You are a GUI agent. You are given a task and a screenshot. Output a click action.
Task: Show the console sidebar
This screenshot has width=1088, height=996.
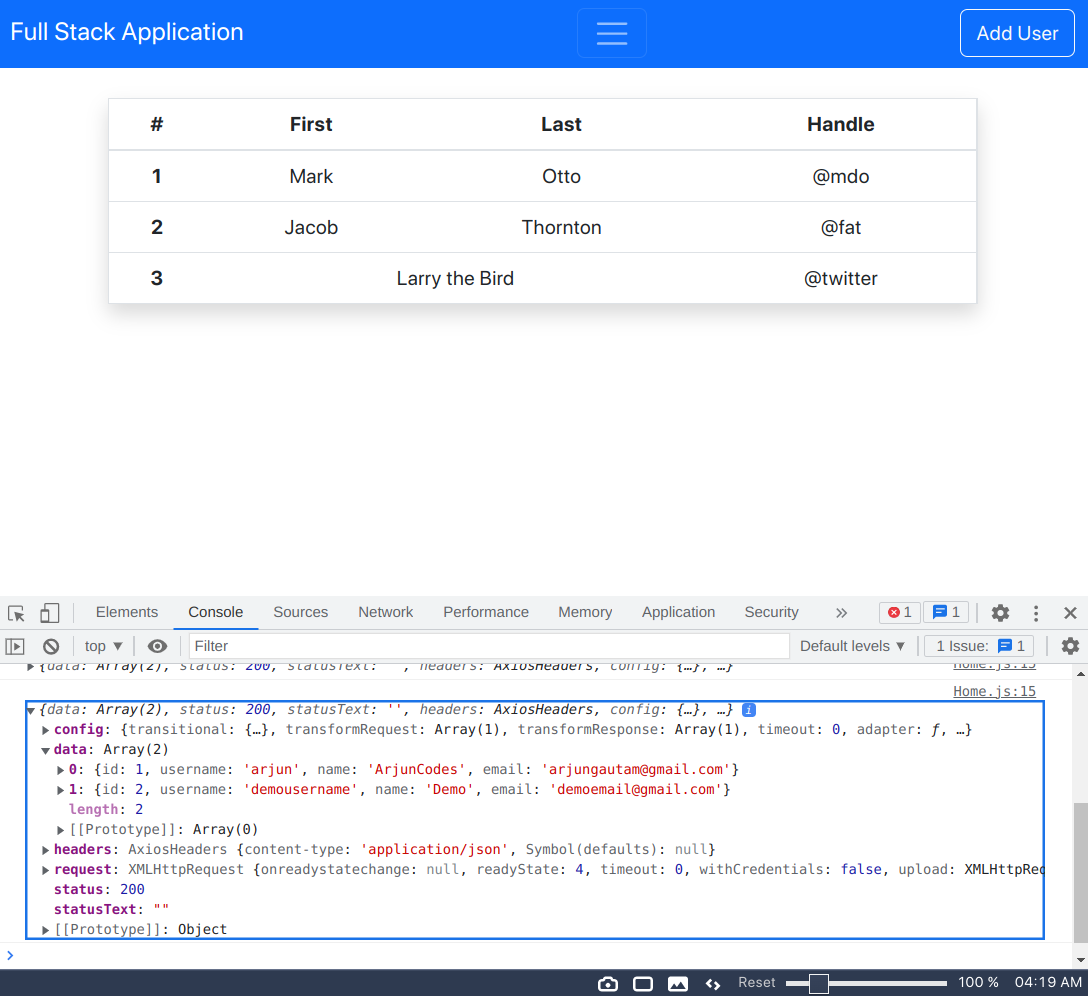[x=15, y=646]
